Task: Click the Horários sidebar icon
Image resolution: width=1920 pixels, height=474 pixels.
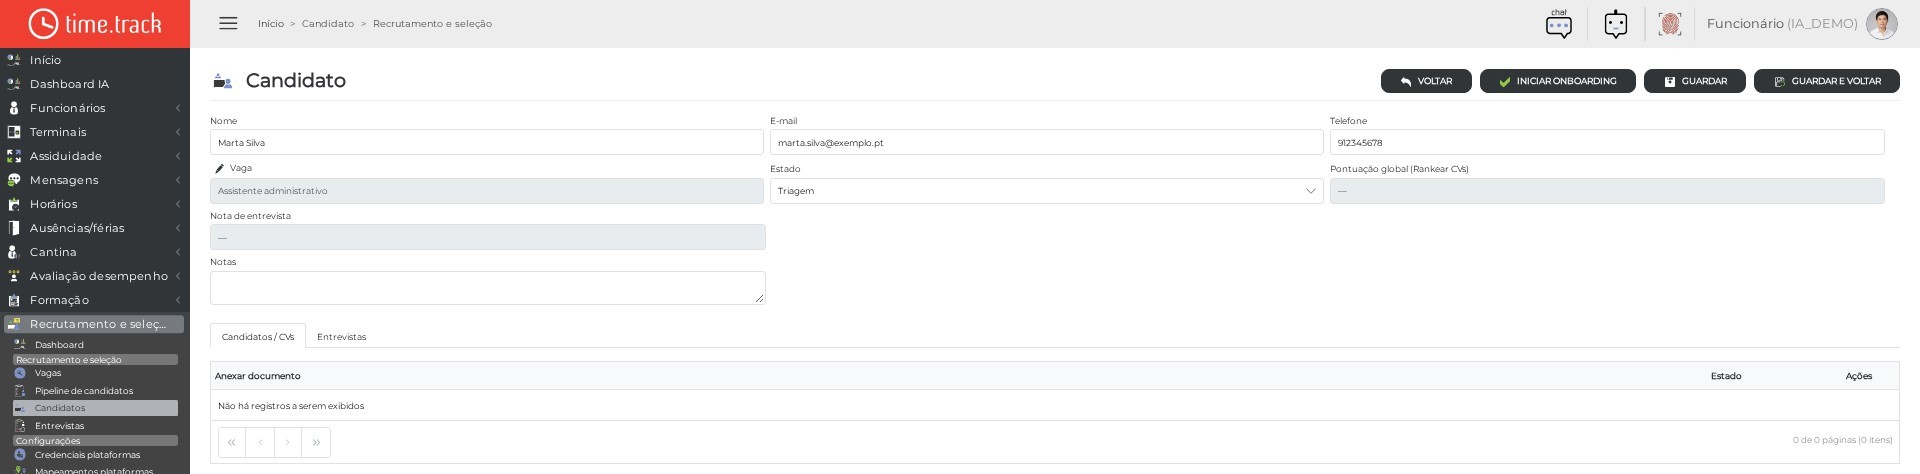Action: pos(14,204)
